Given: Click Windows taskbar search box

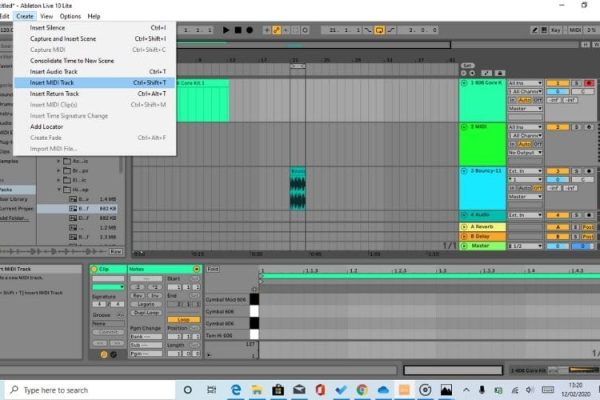Looking at the screenshot, I should tap(90, 390).
